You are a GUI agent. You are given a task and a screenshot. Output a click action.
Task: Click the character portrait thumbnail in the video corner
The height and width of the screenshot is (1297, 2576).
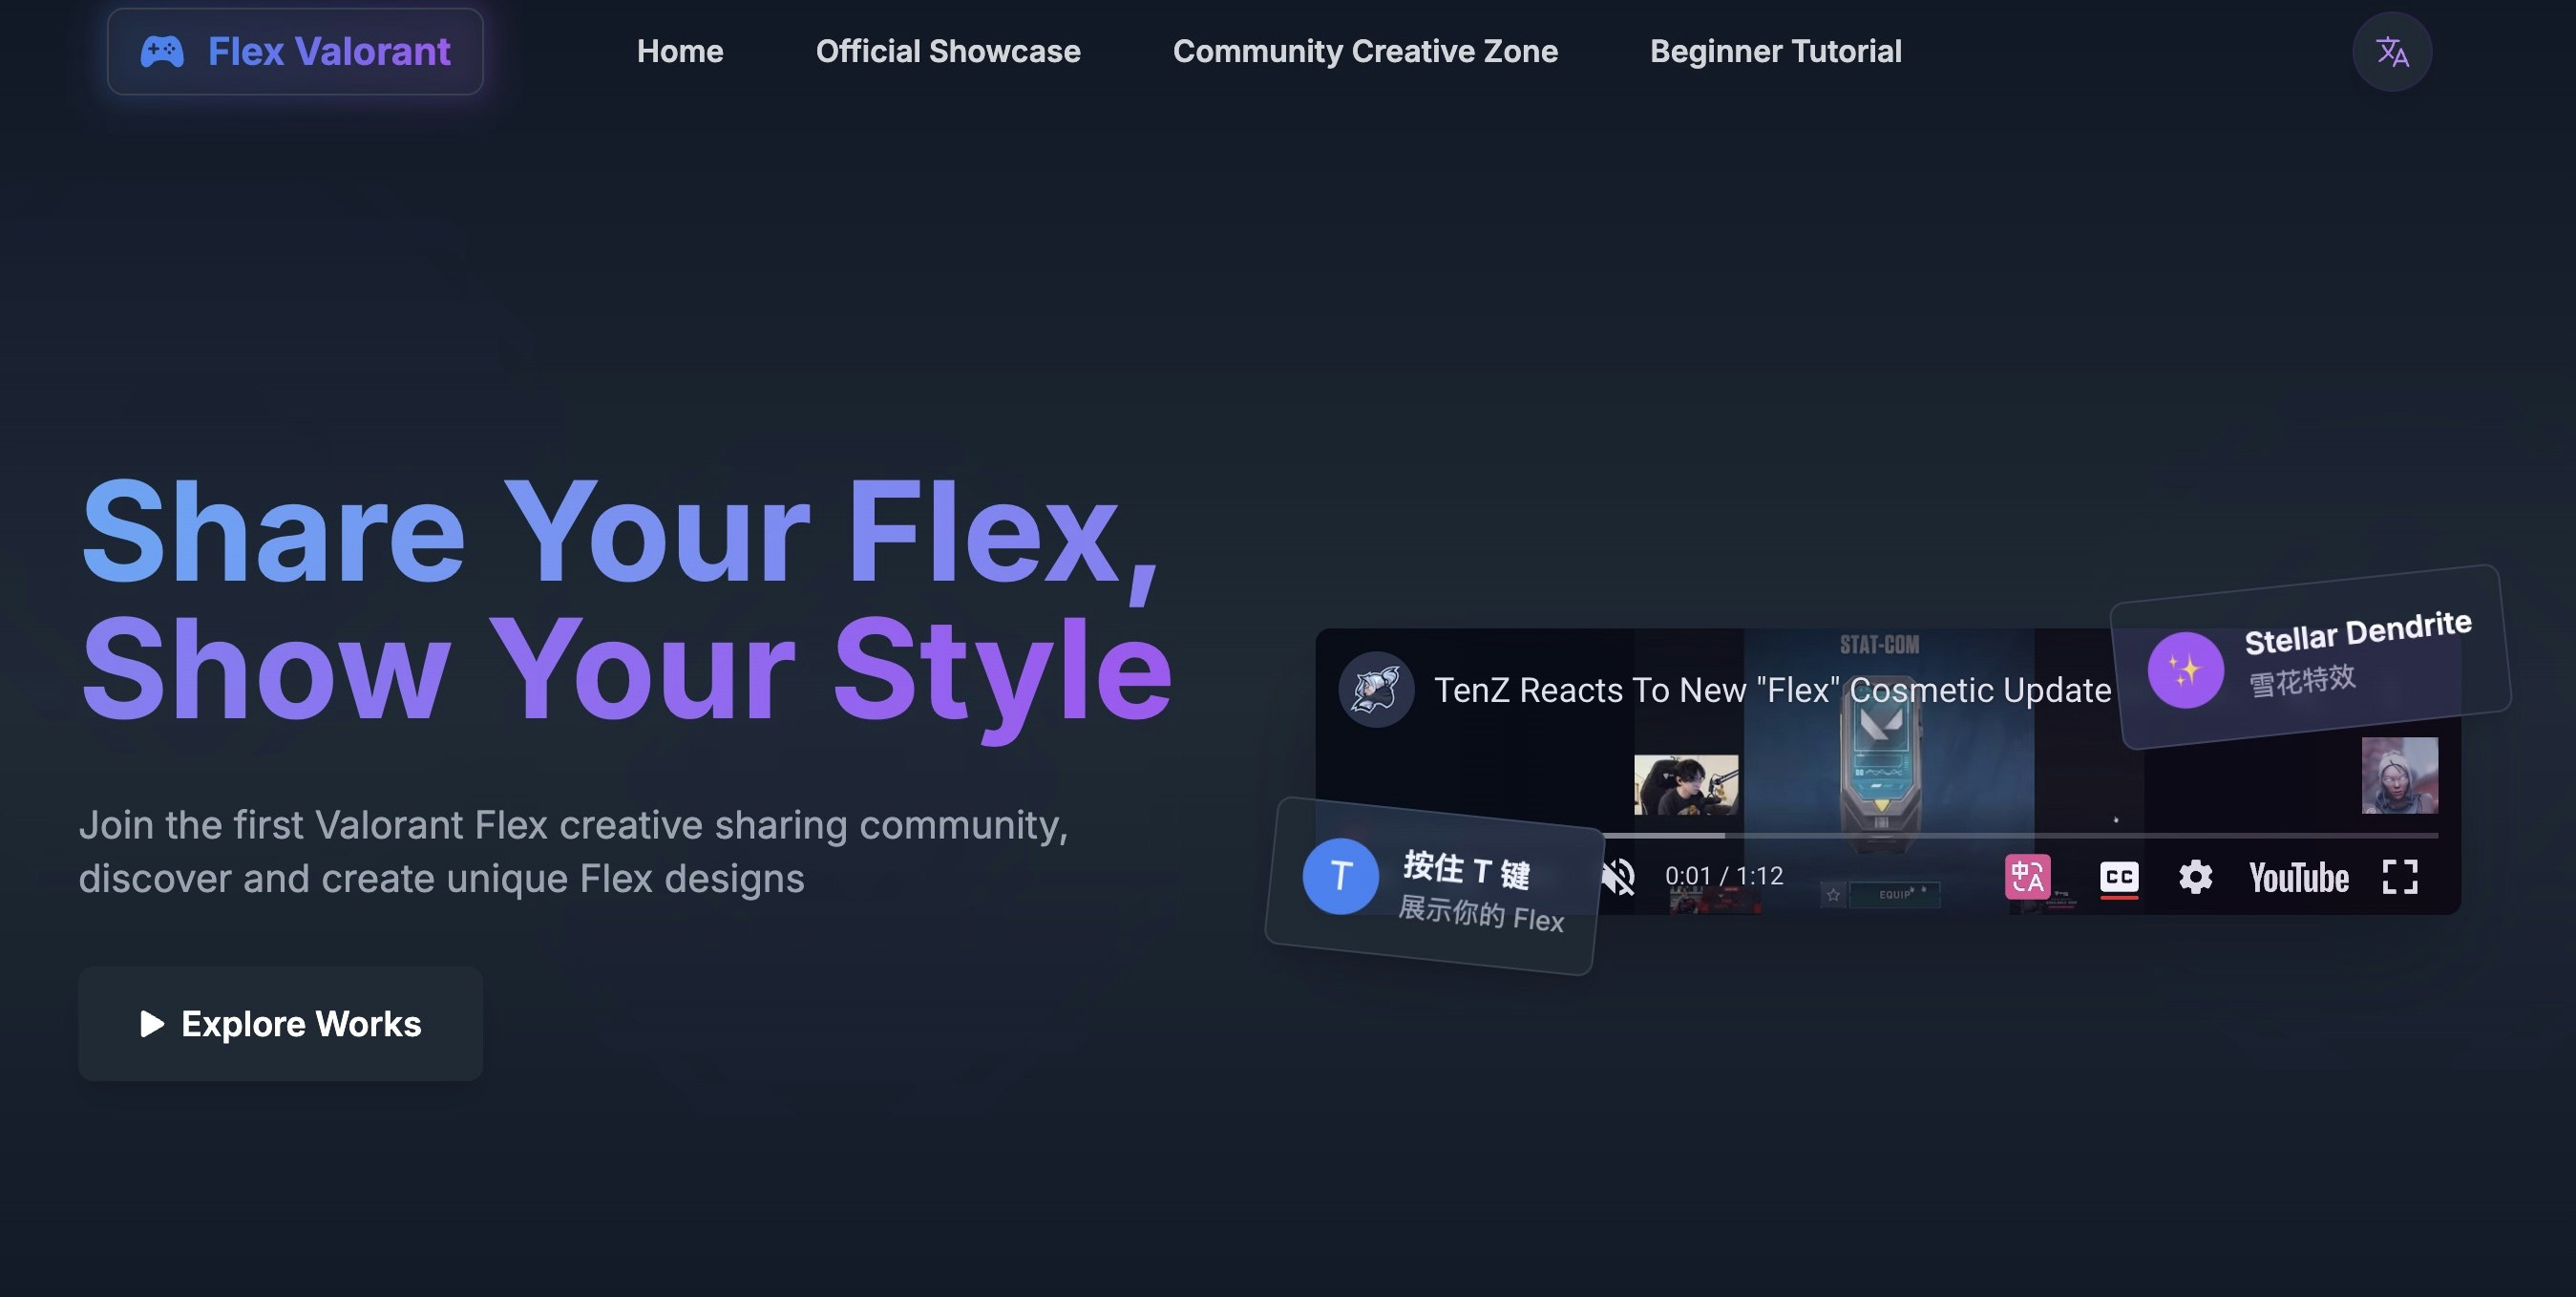pyautogui.click(x=2399, y=775)
